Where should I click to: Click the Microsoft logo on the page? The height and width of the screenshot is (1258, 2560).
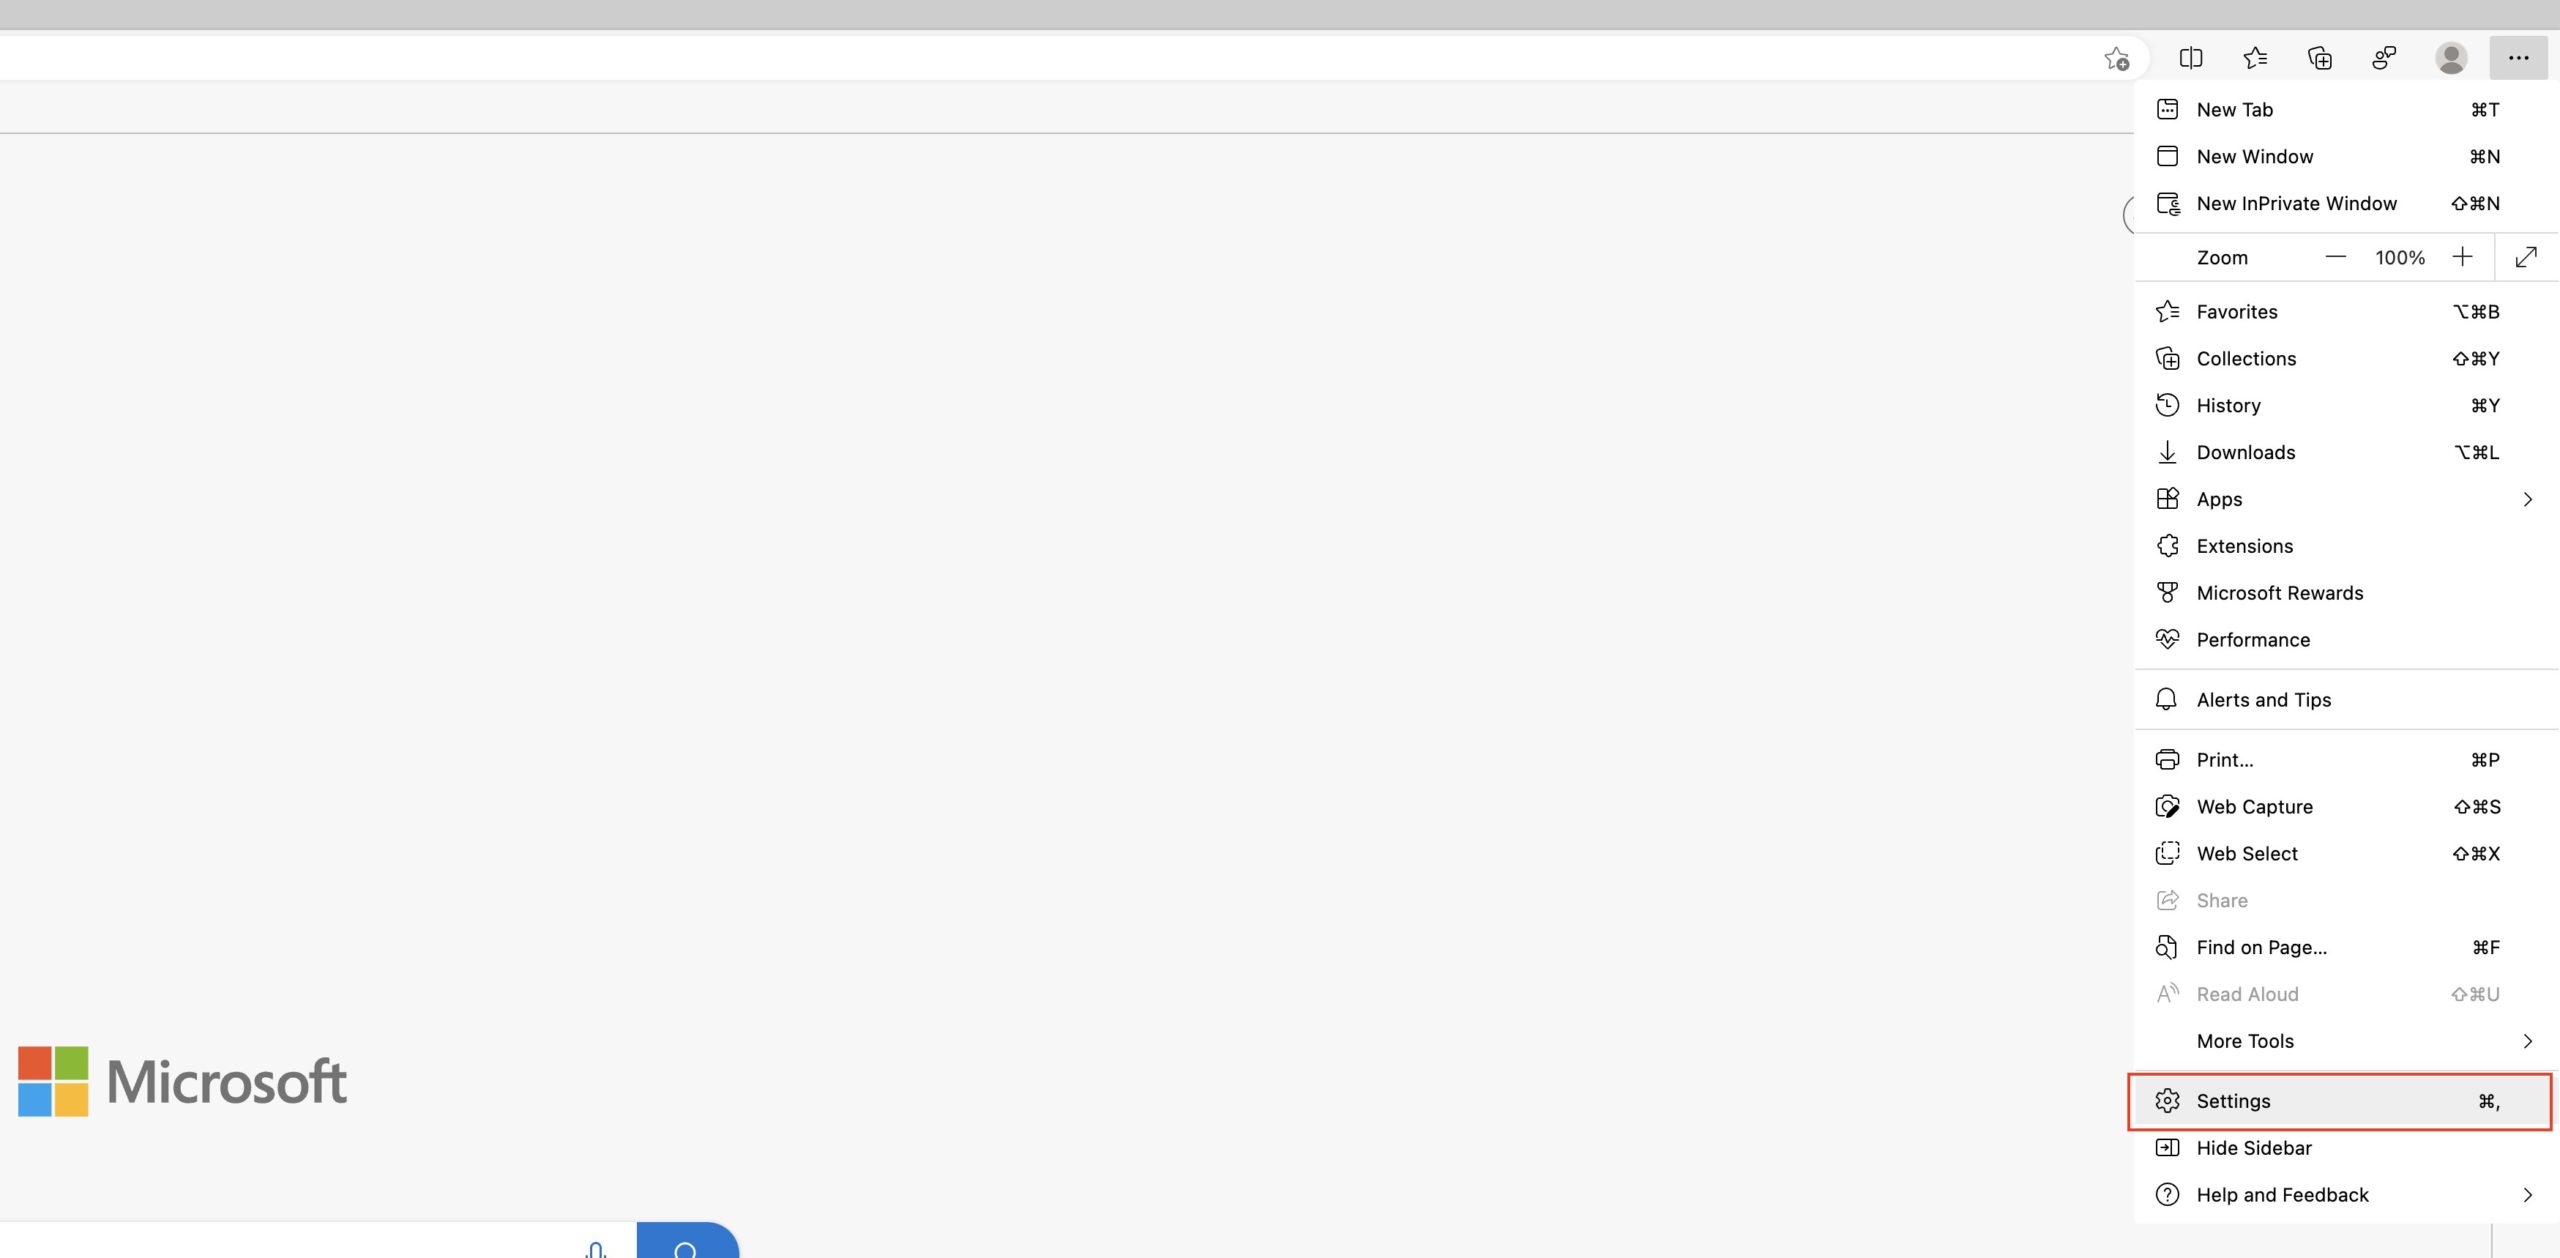tap(182, 1081)
